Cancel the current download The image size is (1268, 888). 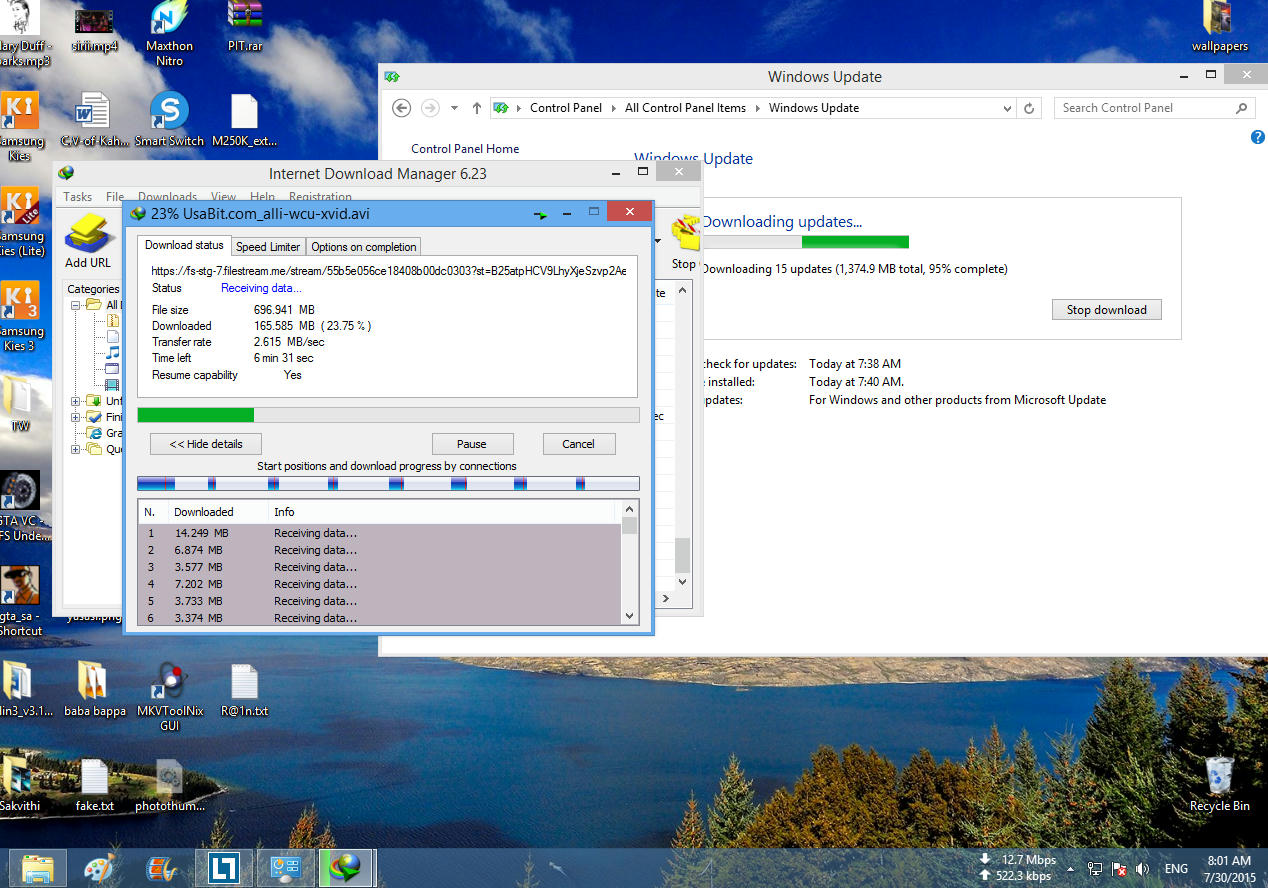(x=579, y=444)
